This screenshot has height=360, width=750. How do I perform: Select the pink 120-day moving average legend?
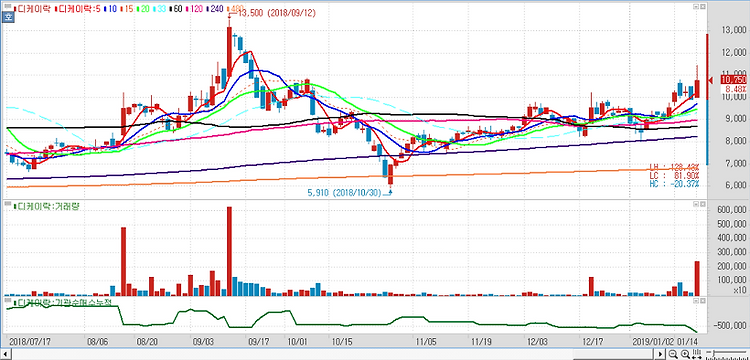(195, 9)
